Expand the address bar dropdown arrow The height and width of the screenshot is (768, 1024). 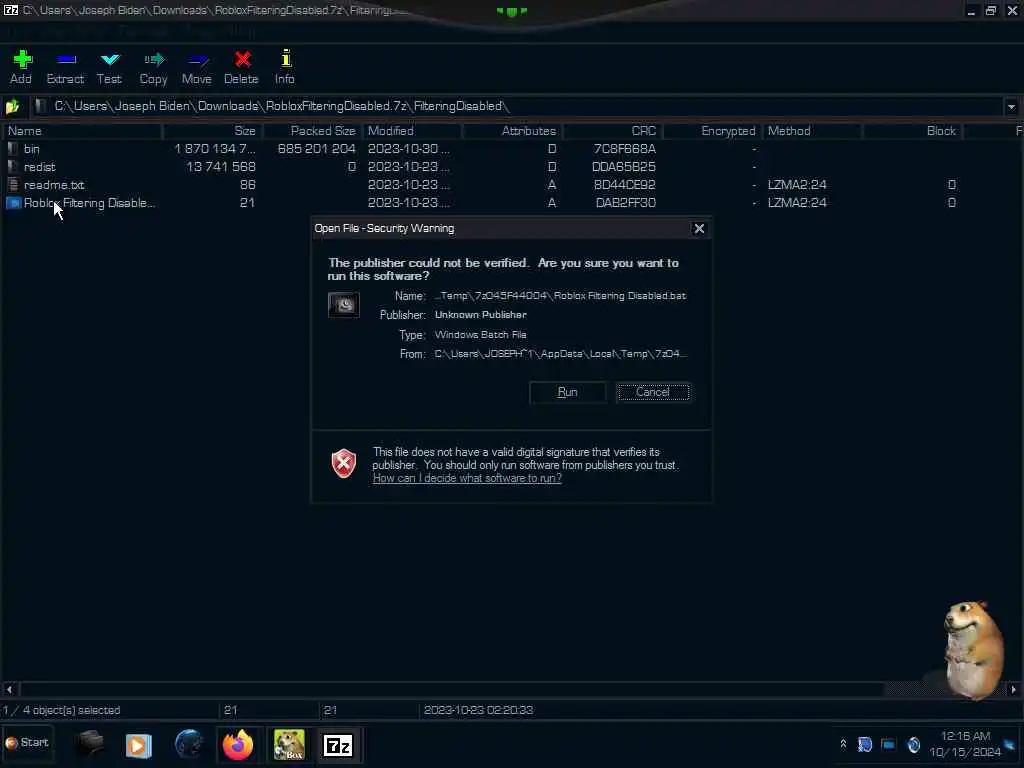[x=1011, y=106]
